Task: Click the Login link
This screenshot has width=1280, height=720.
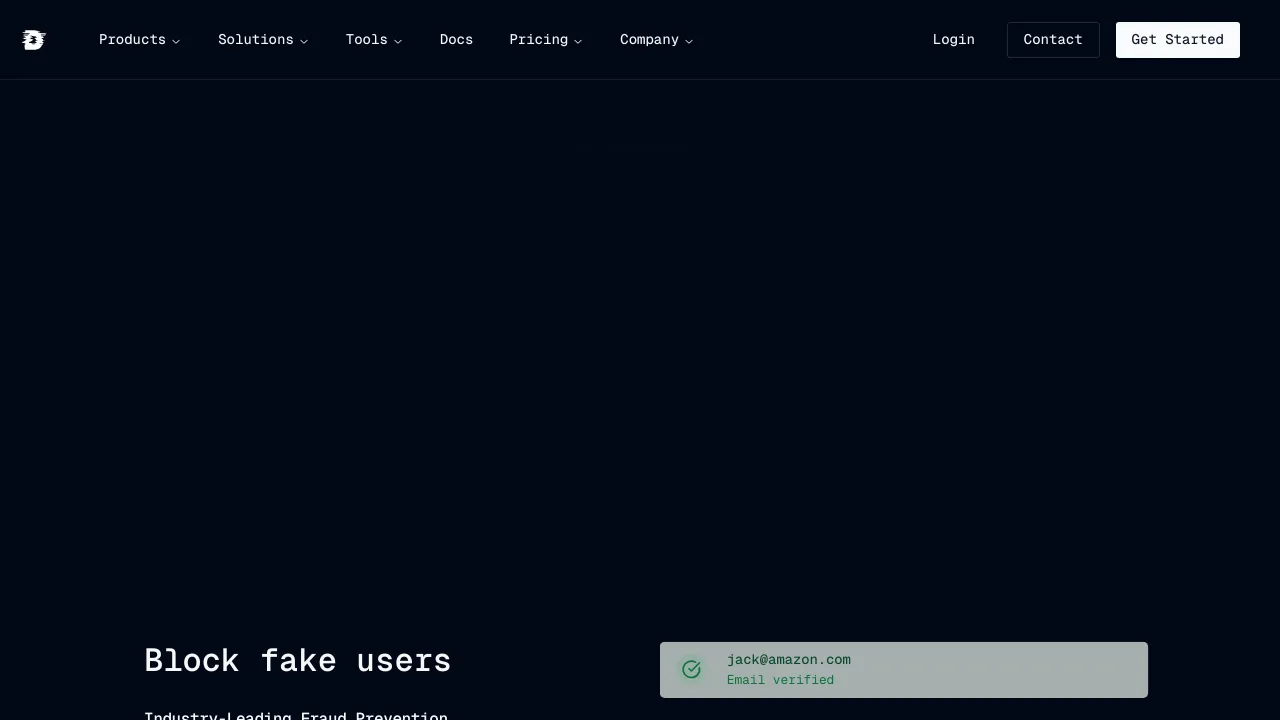Action: click(953, 40)
